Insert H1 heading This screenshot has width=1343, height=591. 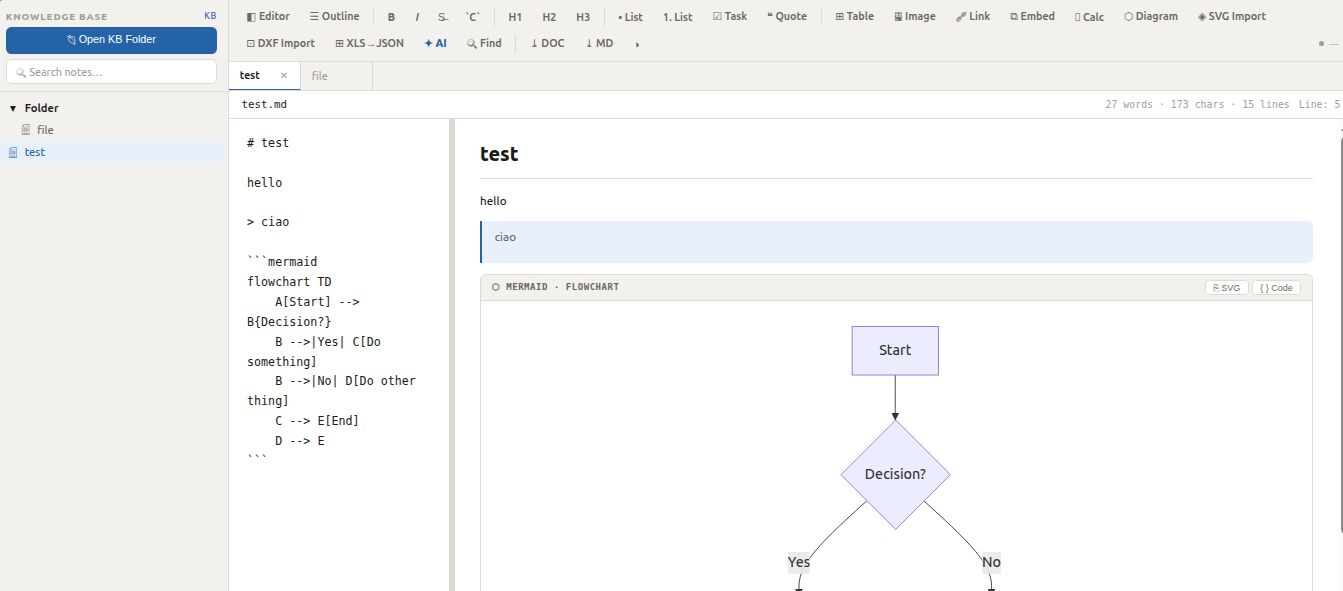[x=515, y=16]
